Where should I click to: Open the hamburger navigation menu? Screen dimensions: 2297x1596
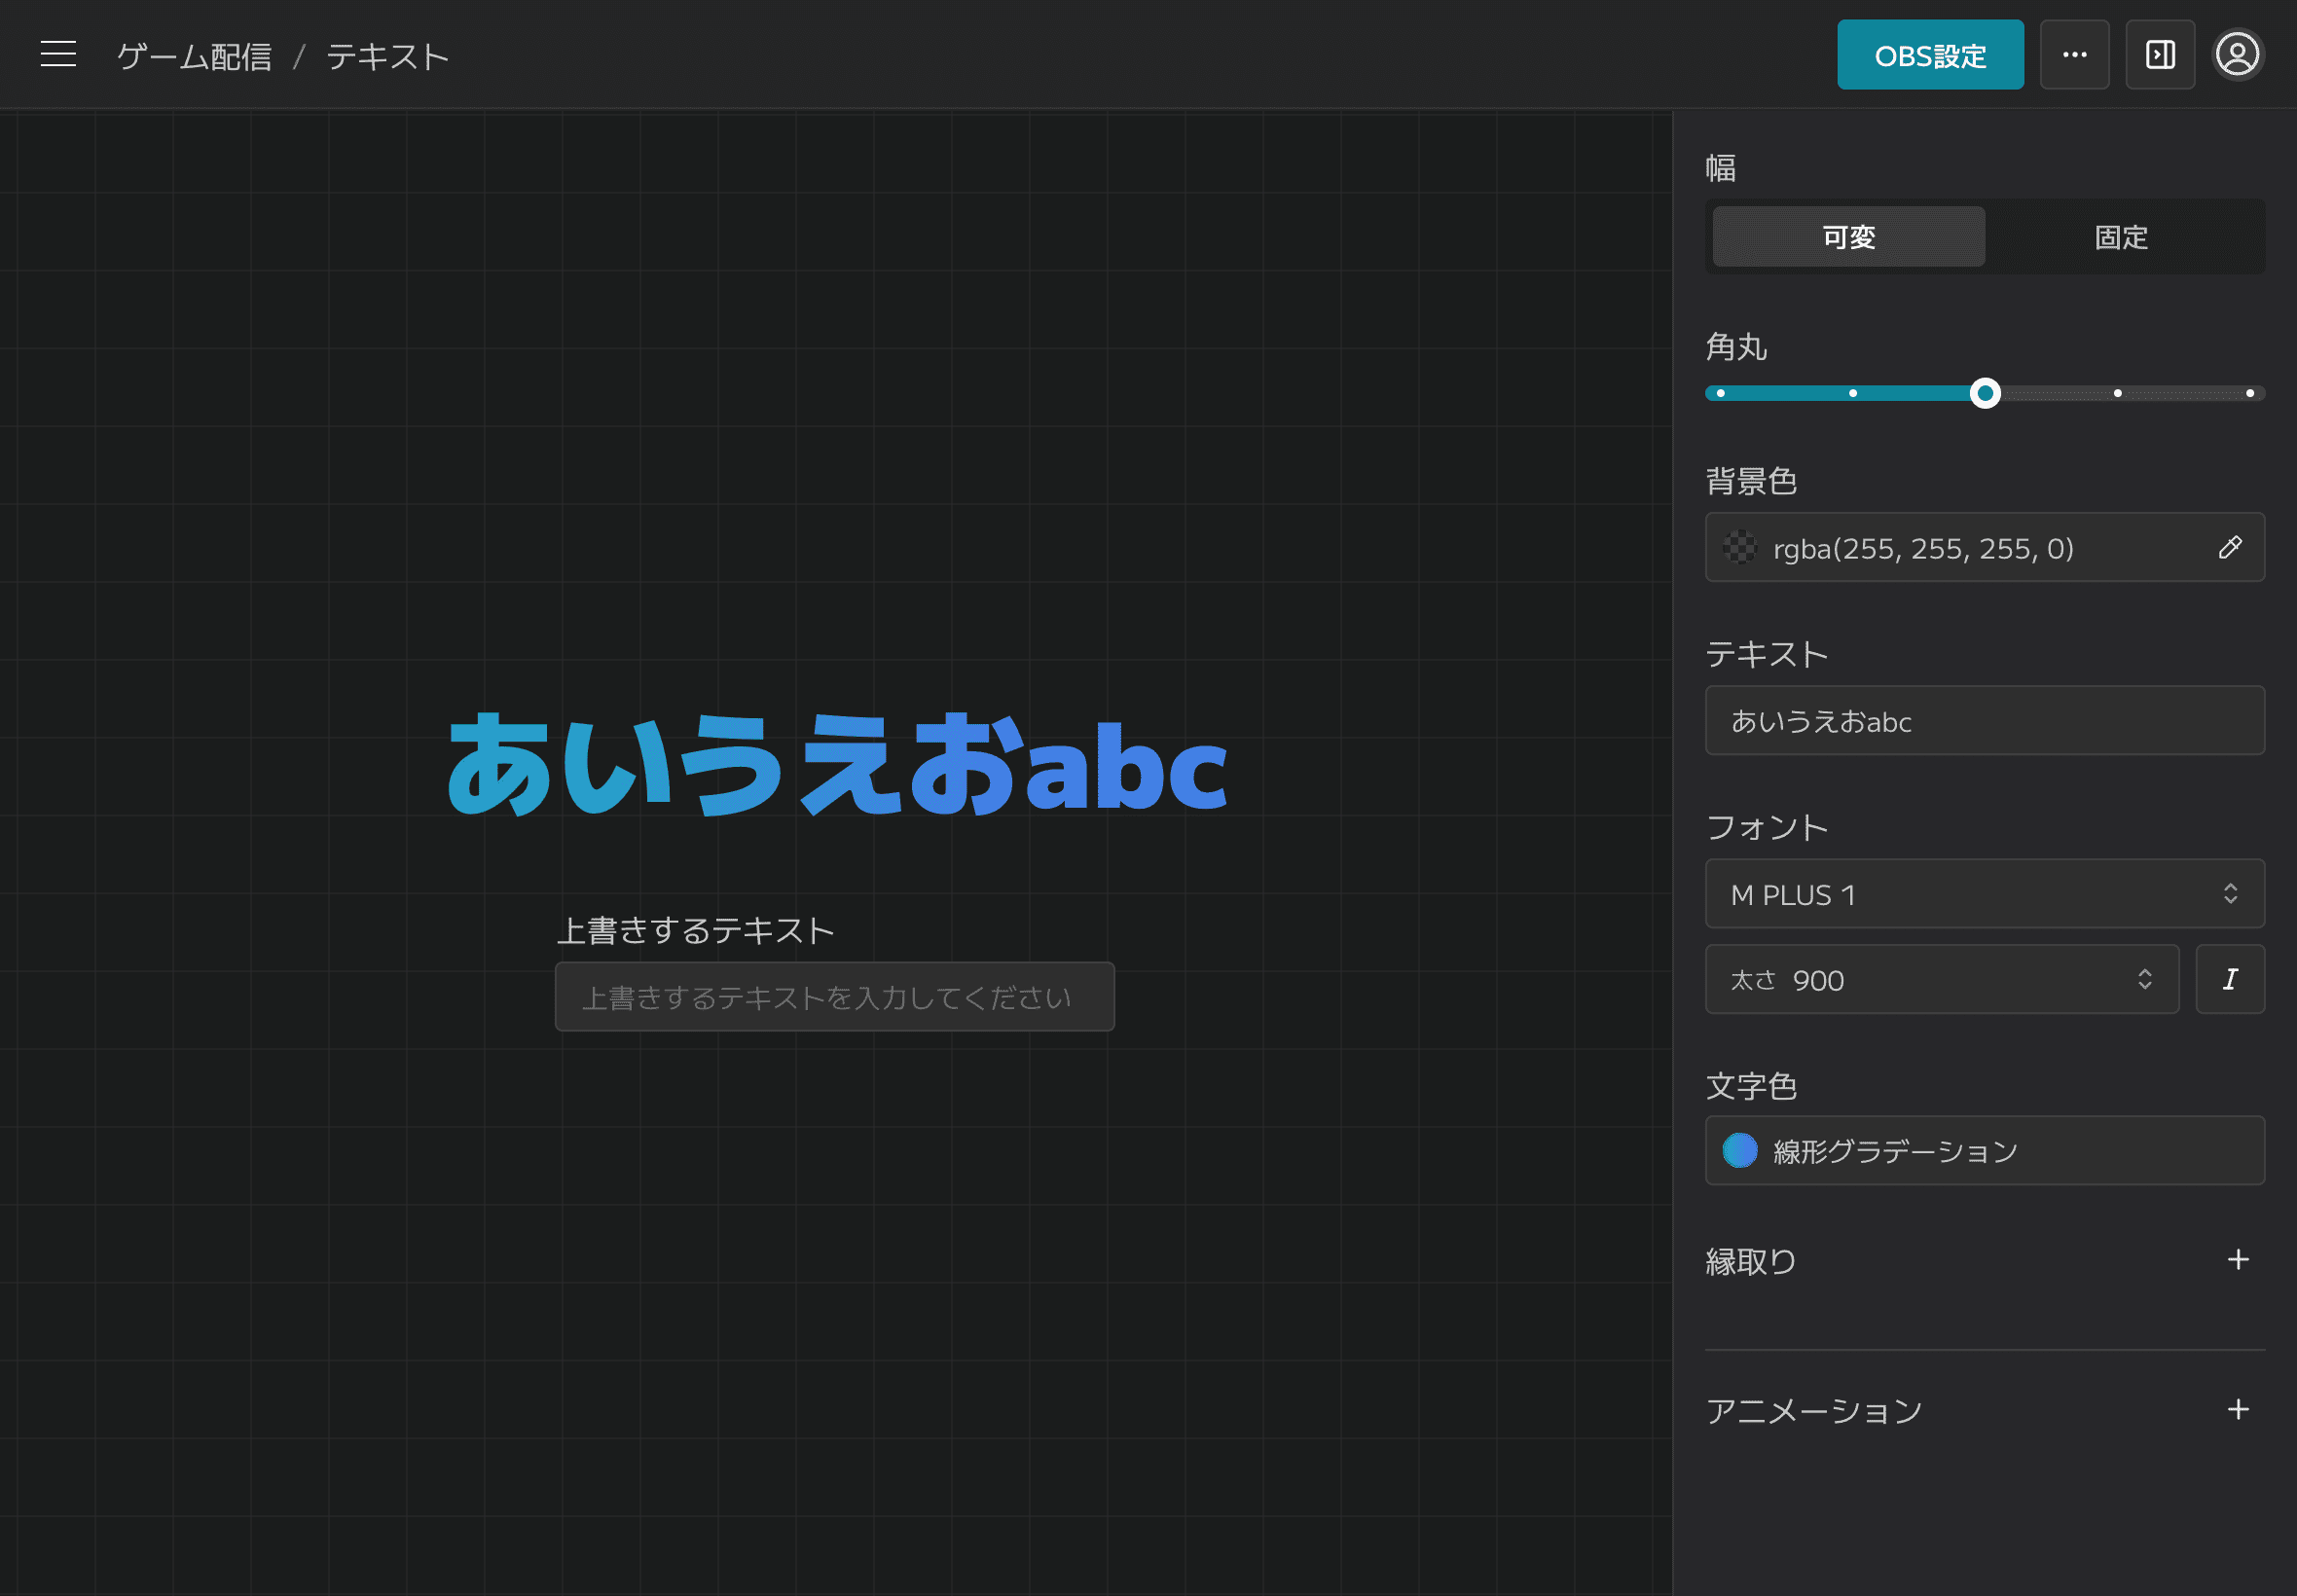(57, 54)
